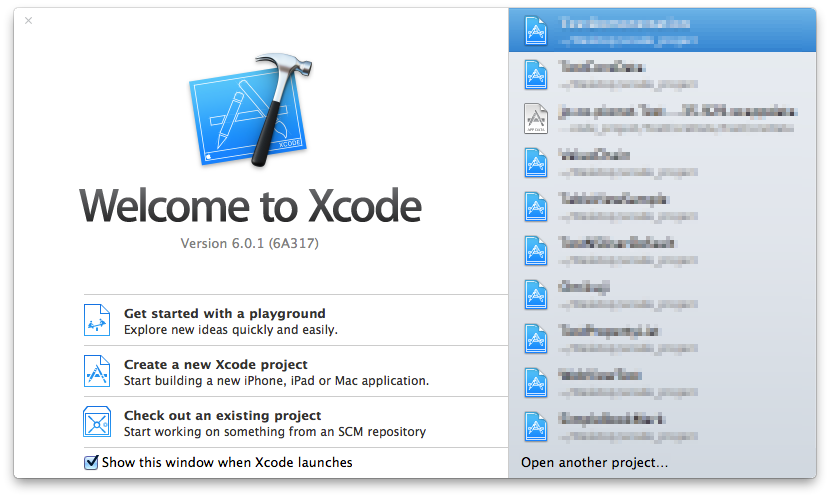Select 'Get started with a playground'

coord(224,313)
